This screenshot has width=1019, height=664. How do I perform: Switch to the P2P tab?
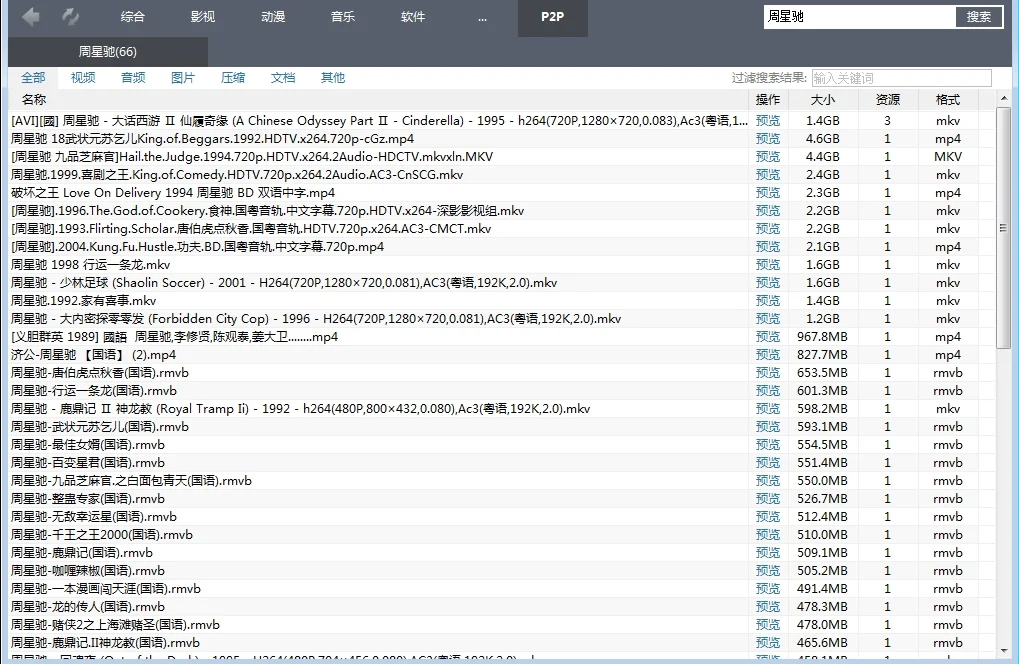552,17
